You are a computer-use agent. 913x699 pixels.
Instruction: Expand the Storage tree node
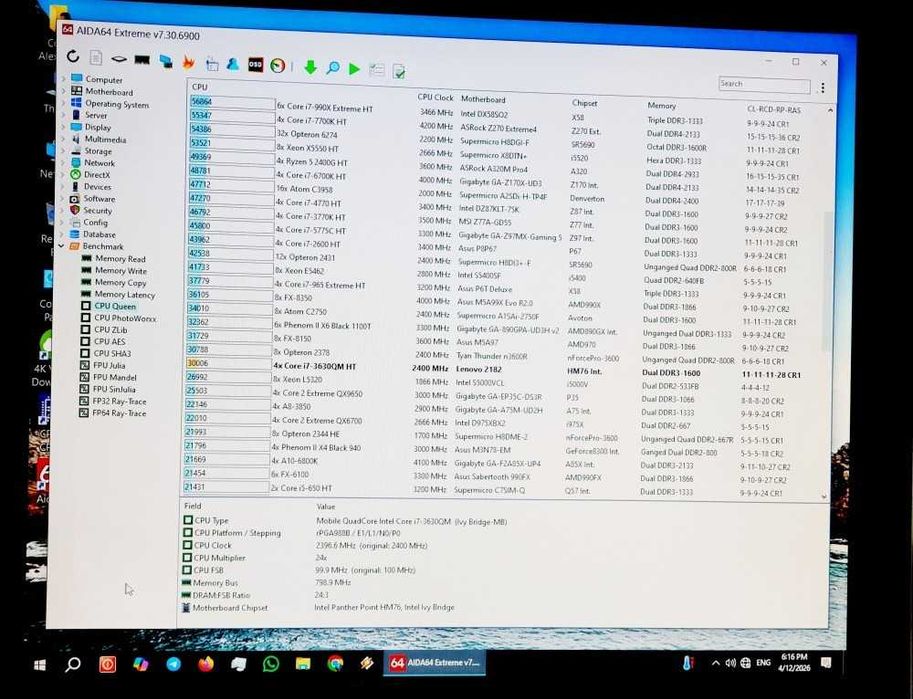pos(63,150)
